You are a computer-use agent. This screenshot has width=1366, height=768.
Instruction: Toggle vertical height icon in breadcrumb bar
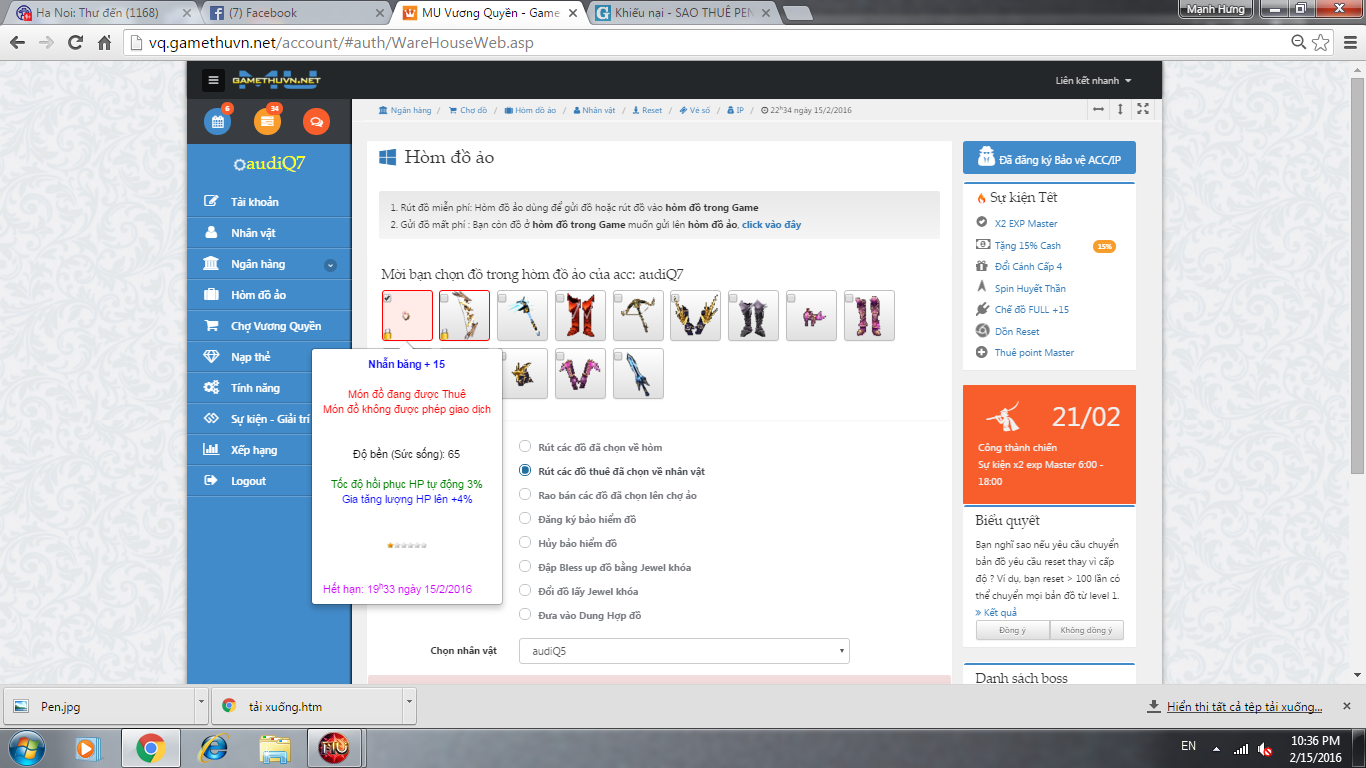tap(1120, 109)
